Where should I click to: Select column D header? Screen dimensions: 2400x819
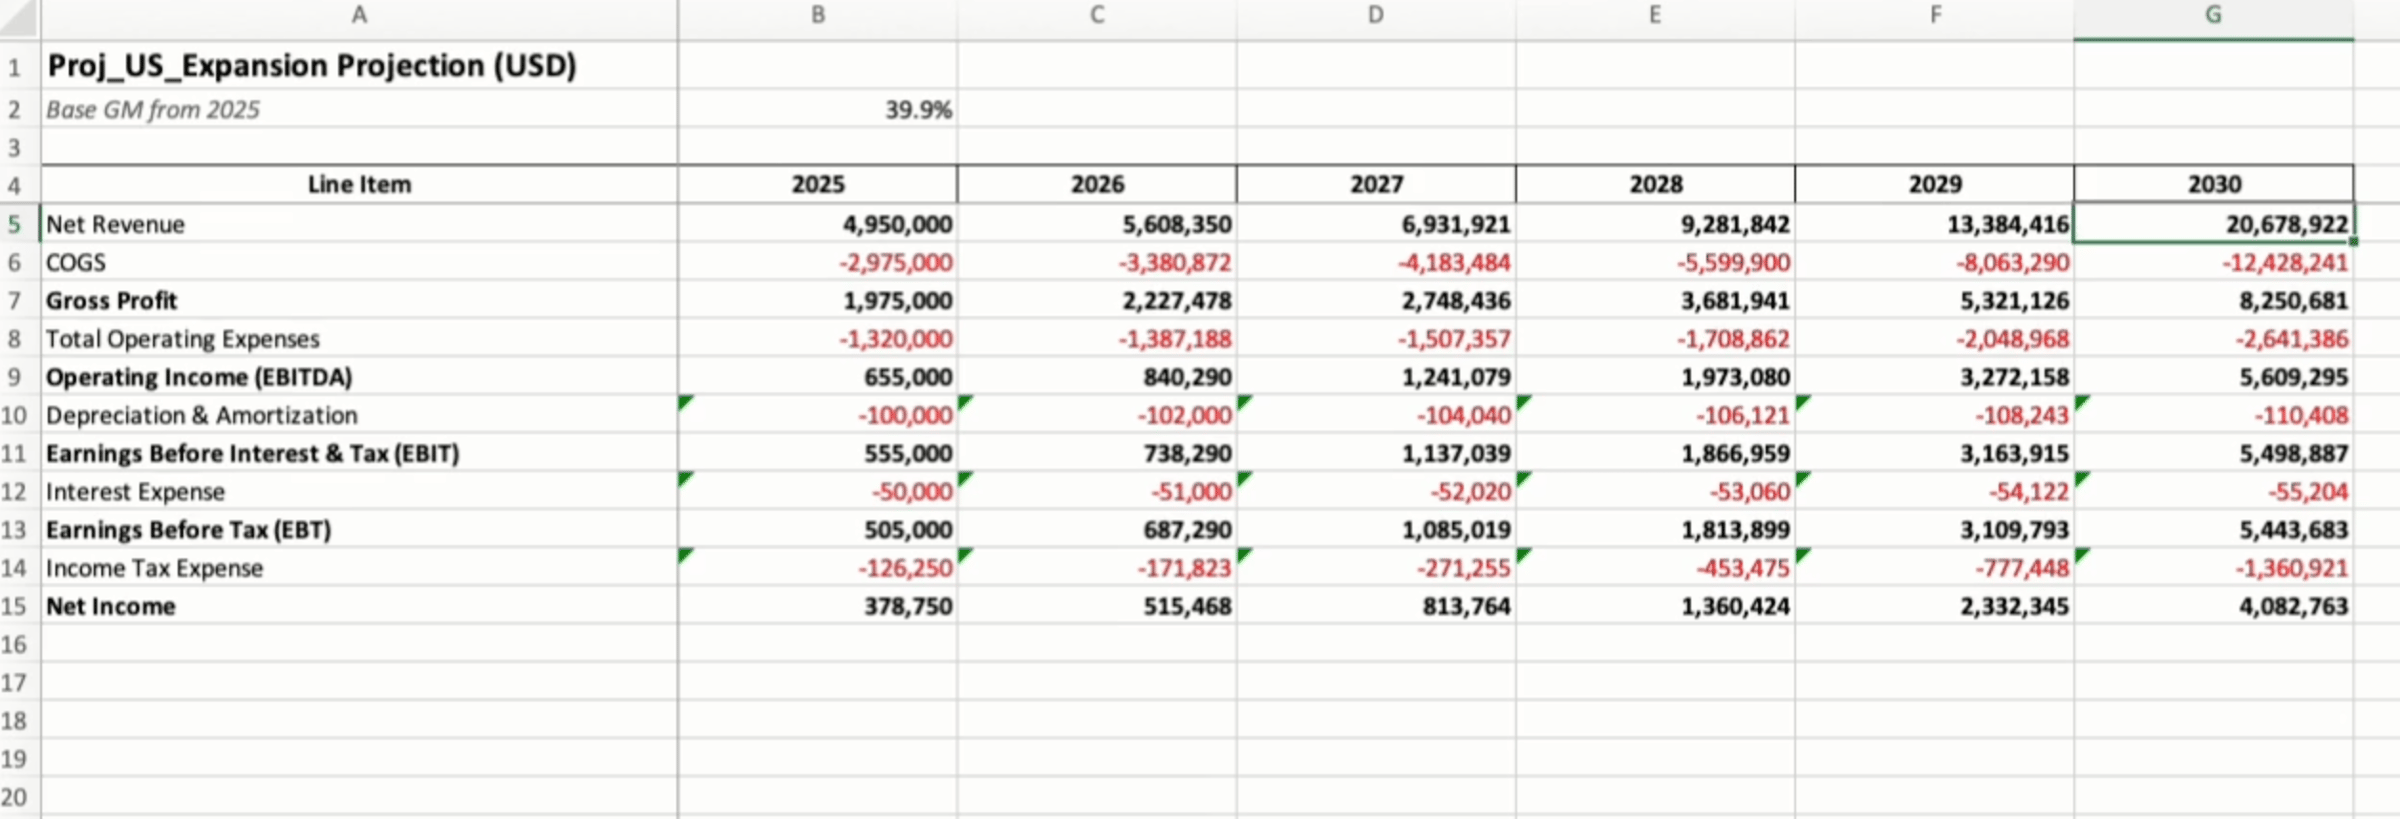coord(1375,15)
